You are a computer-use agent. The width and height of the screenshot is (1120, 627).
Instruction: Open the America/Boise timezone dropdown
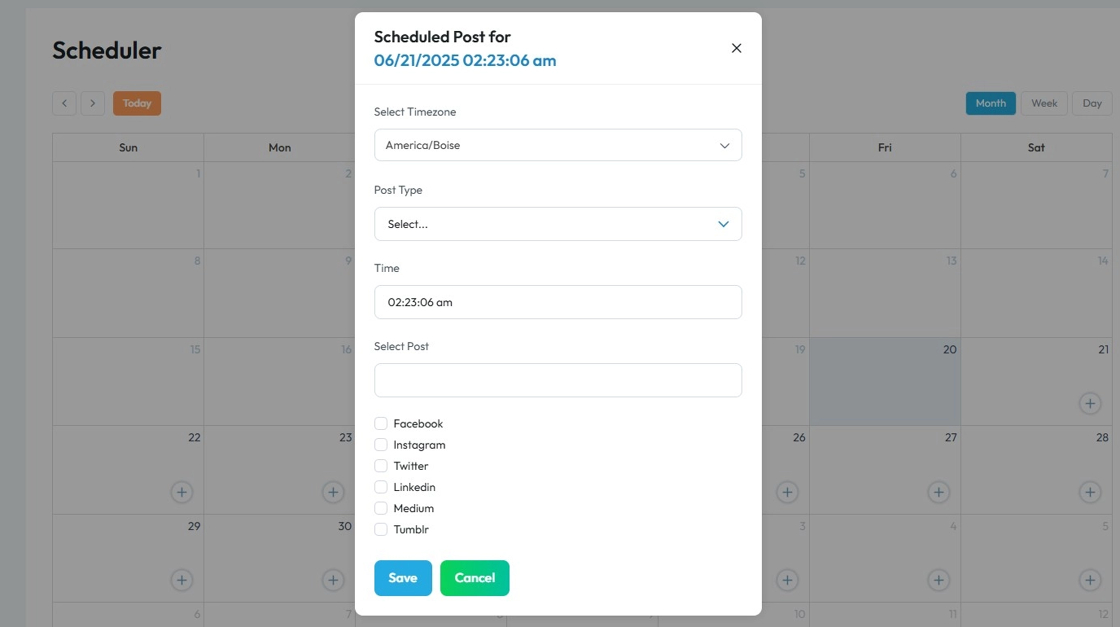[x=558, y=145]
